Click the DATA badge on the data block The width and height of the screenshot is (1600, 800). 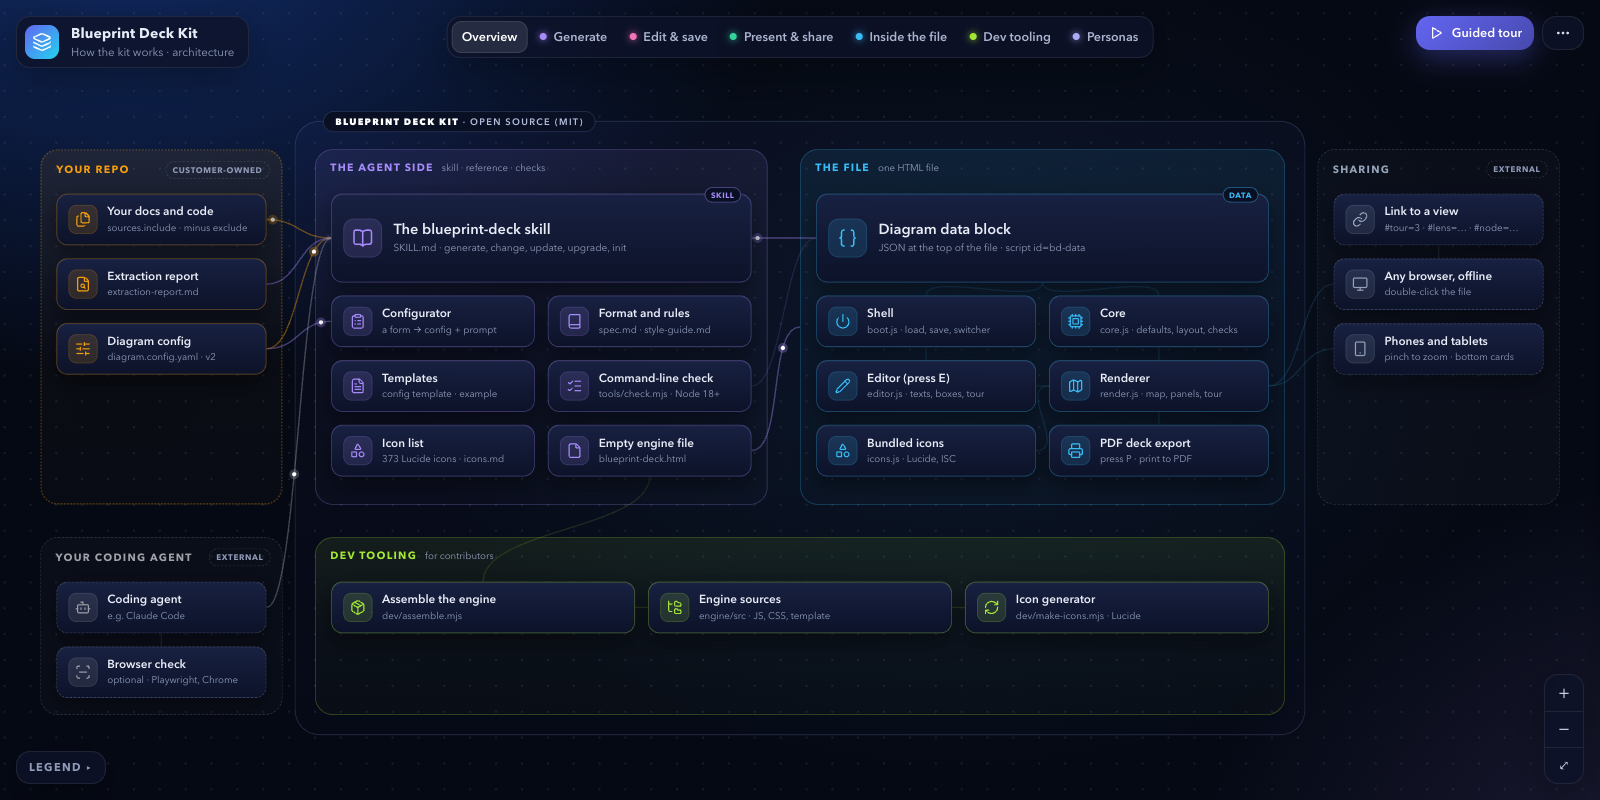1240,195
